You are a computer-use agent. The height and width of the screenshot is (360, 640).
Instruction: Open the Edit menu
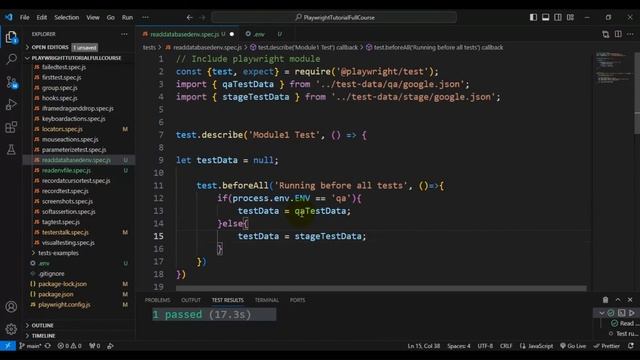point(42,18)
